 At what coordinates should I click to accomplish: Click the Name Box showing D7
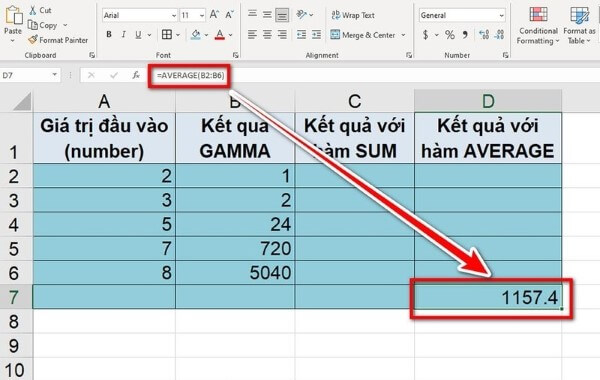point(25,75)
